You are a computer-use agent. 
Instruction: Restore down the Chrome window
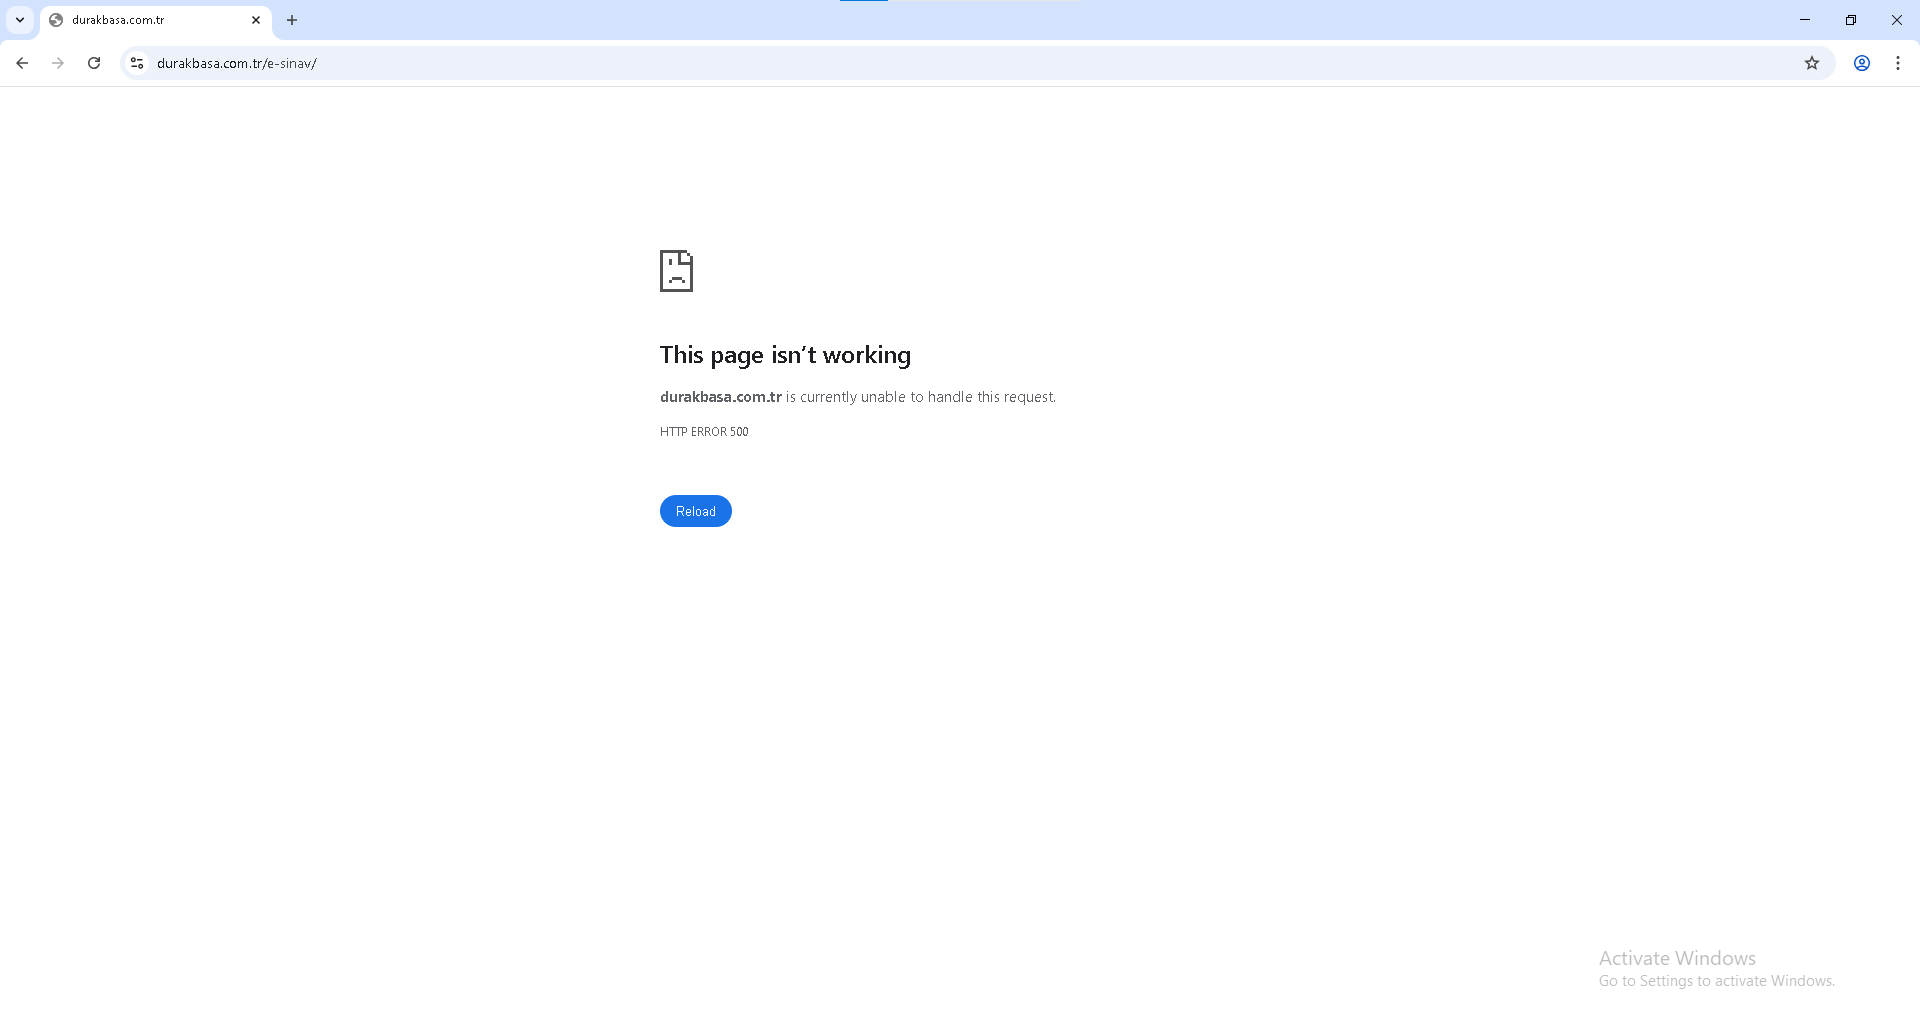tap(1851, 20)
